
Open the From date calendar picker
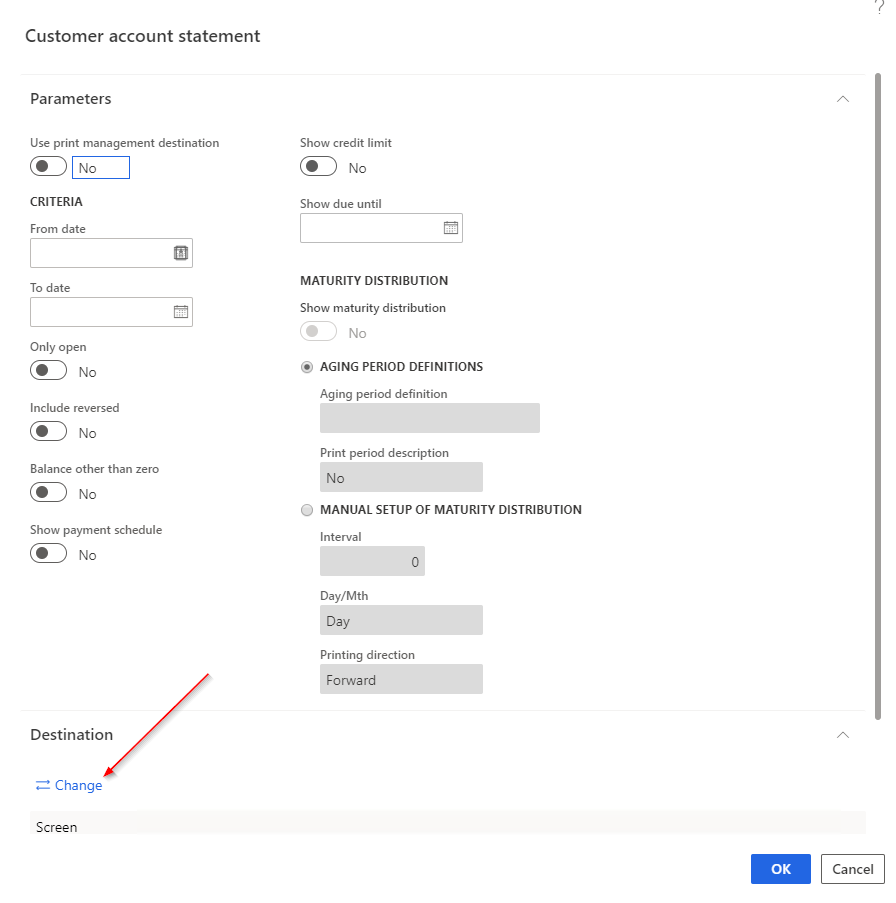click(181, 253)
